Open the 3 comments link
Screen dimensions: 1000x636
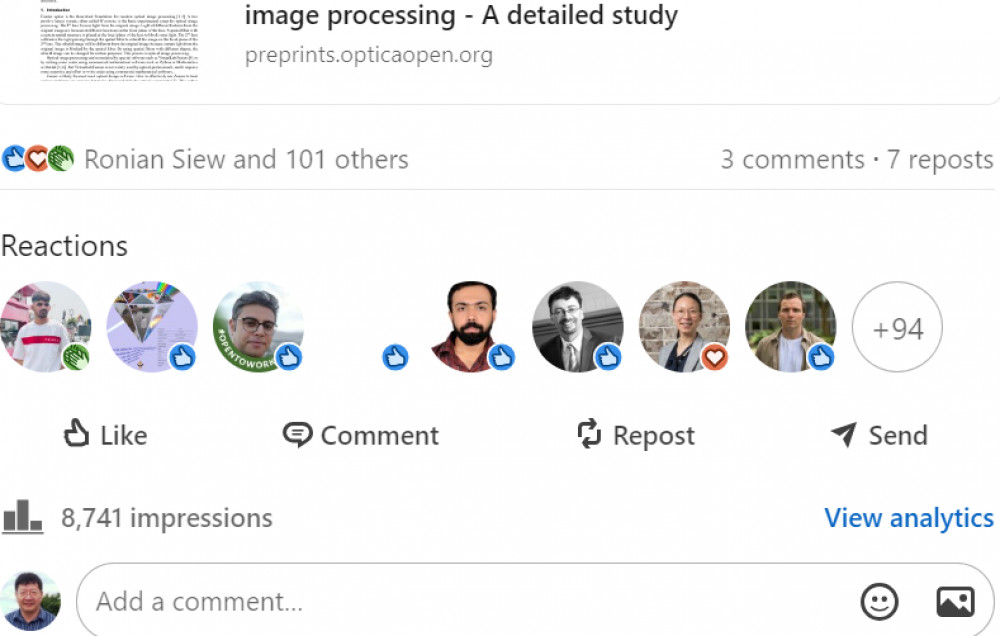792,159
